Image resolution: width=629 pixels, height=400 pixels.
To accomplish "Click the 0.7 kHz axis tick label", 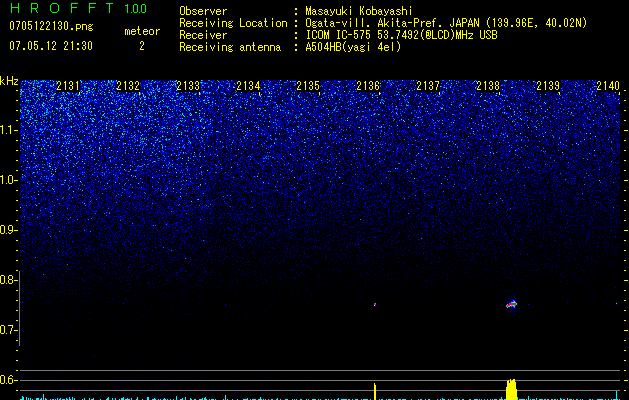I will pos(8,330).
